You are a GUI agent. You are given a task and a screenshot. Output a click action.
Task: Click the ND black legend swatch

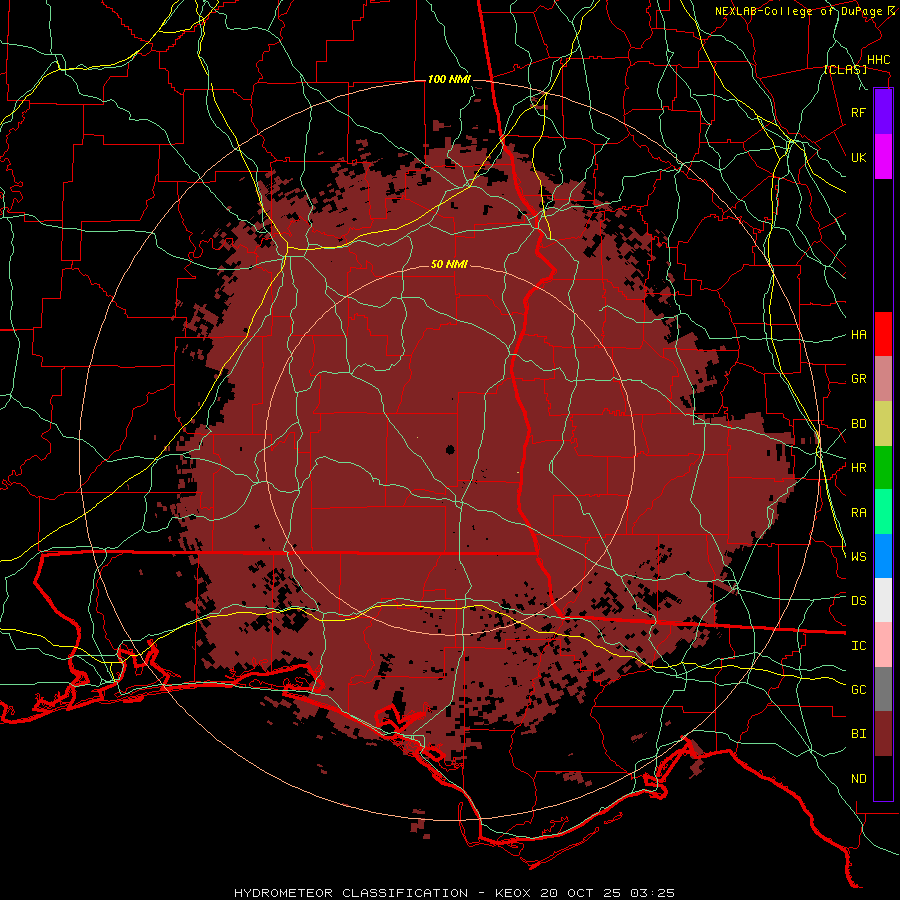[883, 778]
